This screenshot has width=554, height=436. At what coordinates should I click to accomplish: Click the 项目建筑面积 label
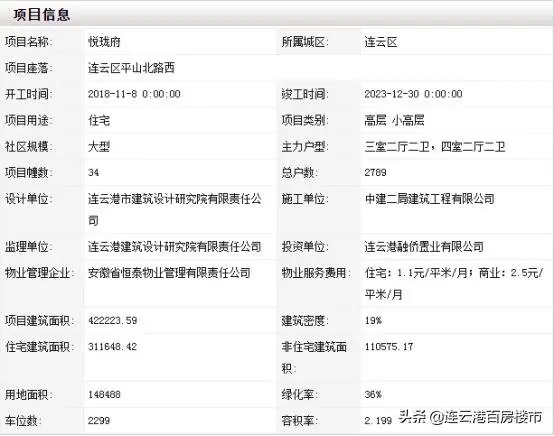(x=39, y=320)
